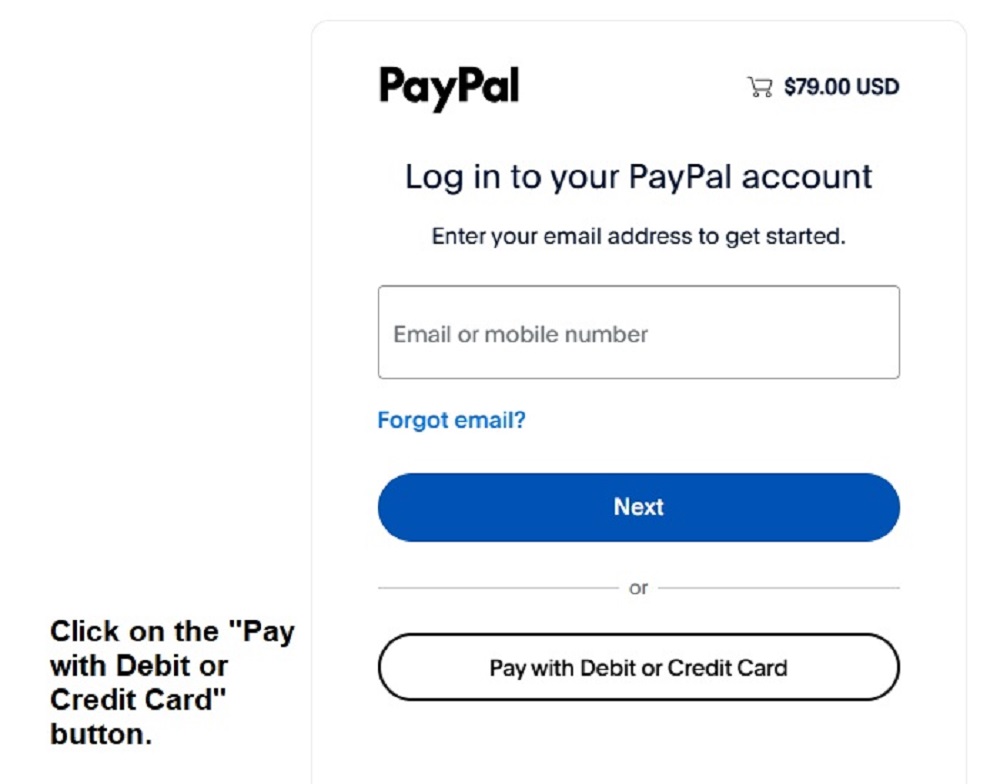Click the bold instruction text beside the card
Viewport: 1000px width, 784px height.
click(x=171, y=682)
